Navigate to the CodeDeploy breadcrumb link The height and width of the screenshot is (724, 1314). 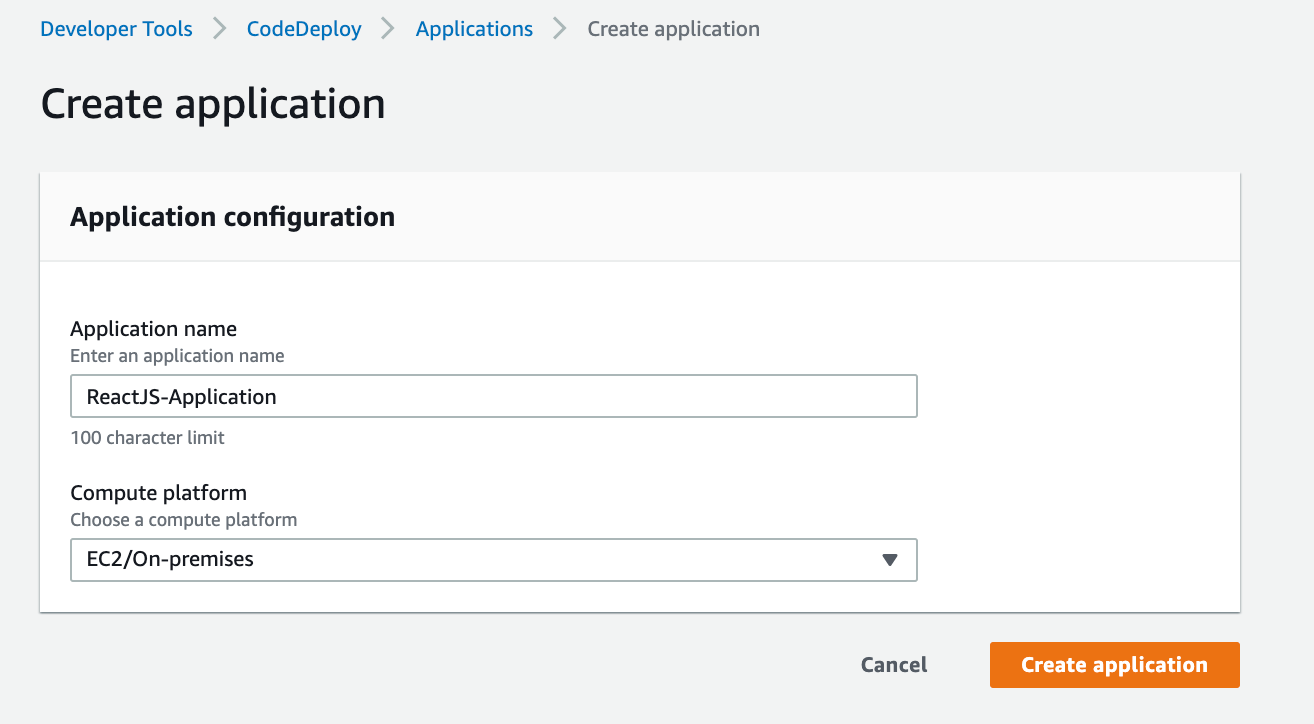click(x=304, y=29)
